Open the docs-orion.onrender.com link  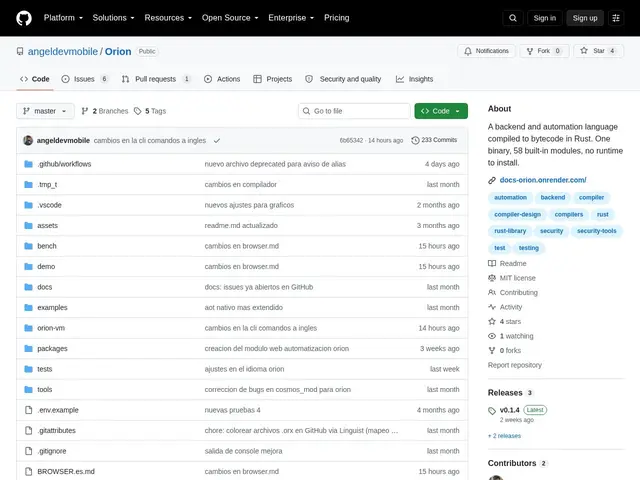coord(543,180)
